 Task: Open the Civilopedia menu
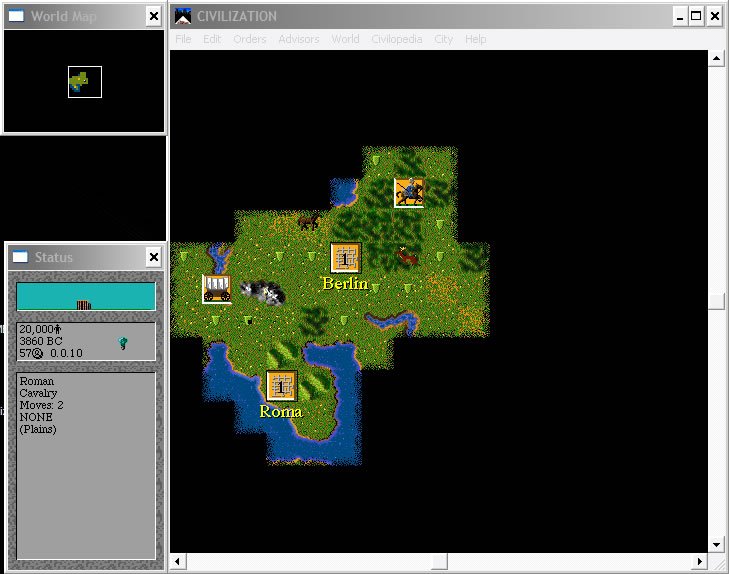tap(397, 39)
